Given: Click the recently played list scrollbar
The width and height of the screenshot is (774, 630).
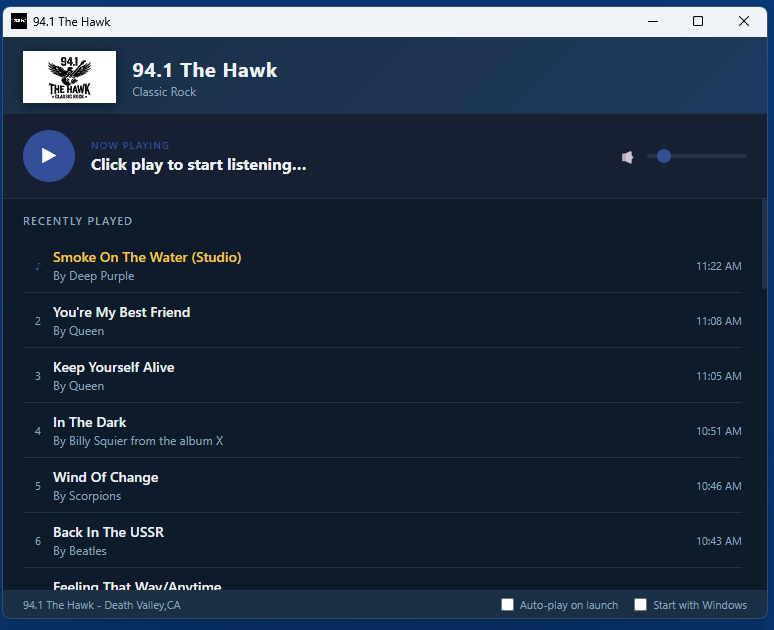Looking at the screenshot, I should [x=765, y=245].
